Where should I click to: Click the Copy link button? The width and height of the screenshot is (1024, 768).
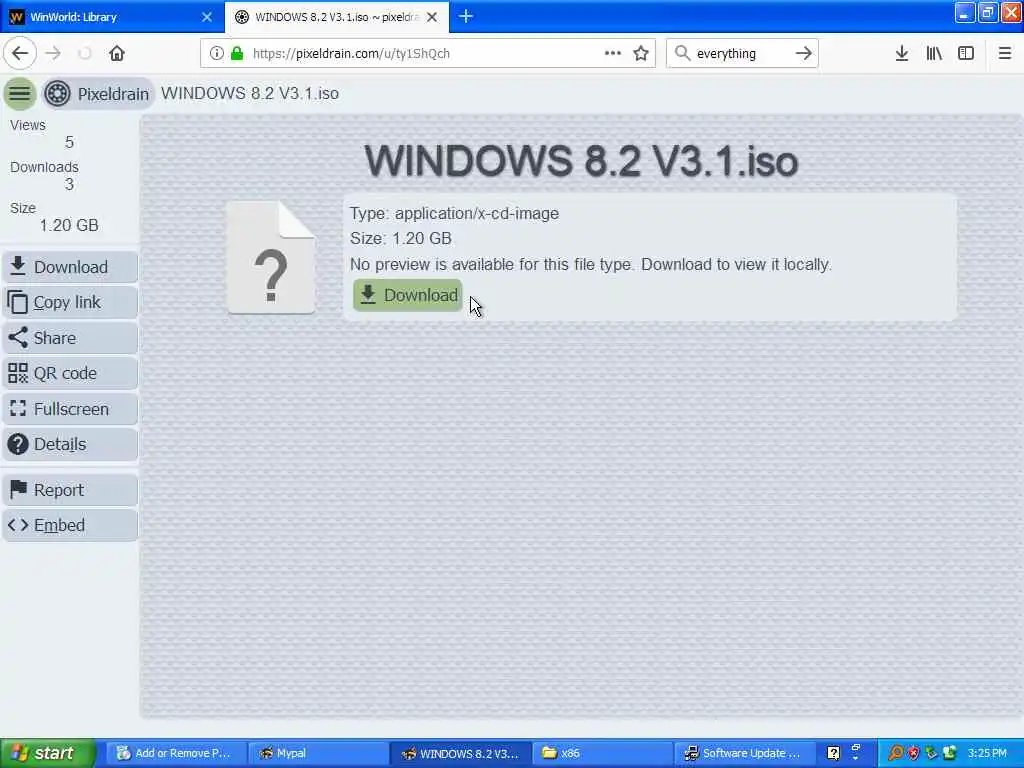pos(70,302)
